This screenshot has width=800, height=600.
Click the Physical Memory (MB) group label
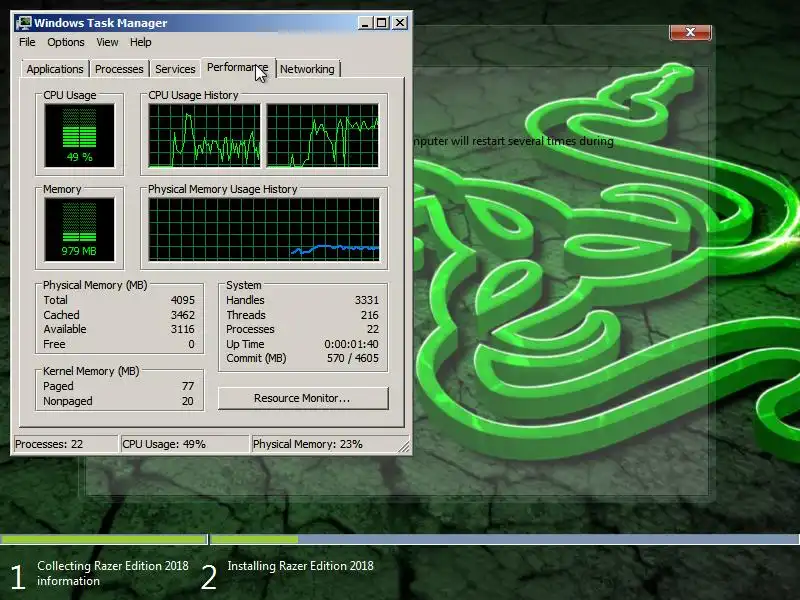point(95,285)
